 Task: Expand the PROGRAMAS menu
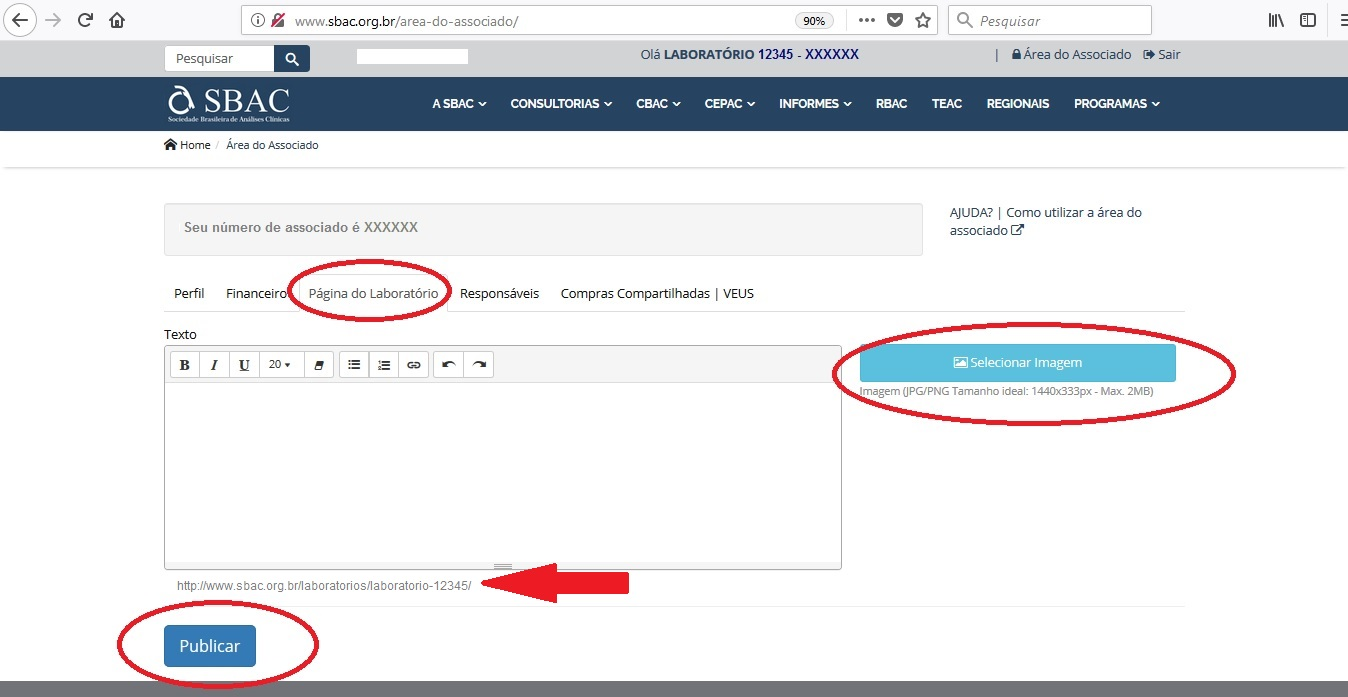pos(1117,103)
